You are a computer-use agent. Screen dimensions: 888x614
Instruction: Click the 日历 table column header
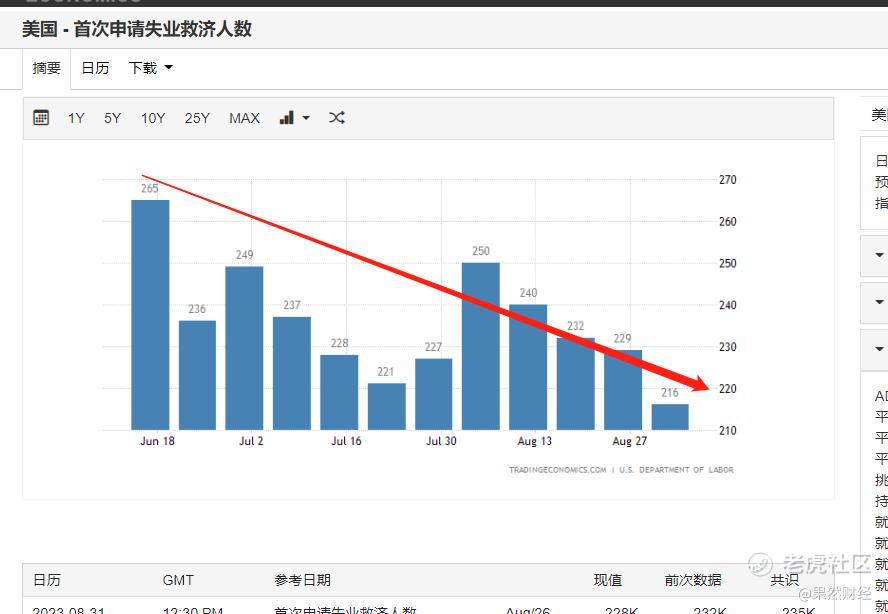pyautogui.click(x=46, y=579)
